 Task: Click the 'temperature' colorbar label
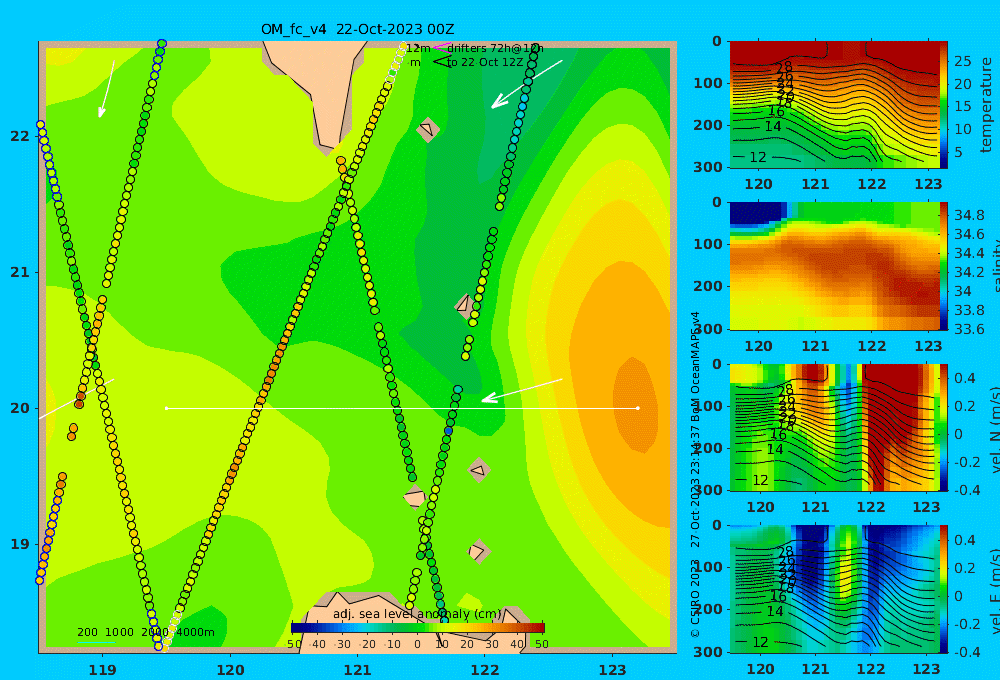986,105
